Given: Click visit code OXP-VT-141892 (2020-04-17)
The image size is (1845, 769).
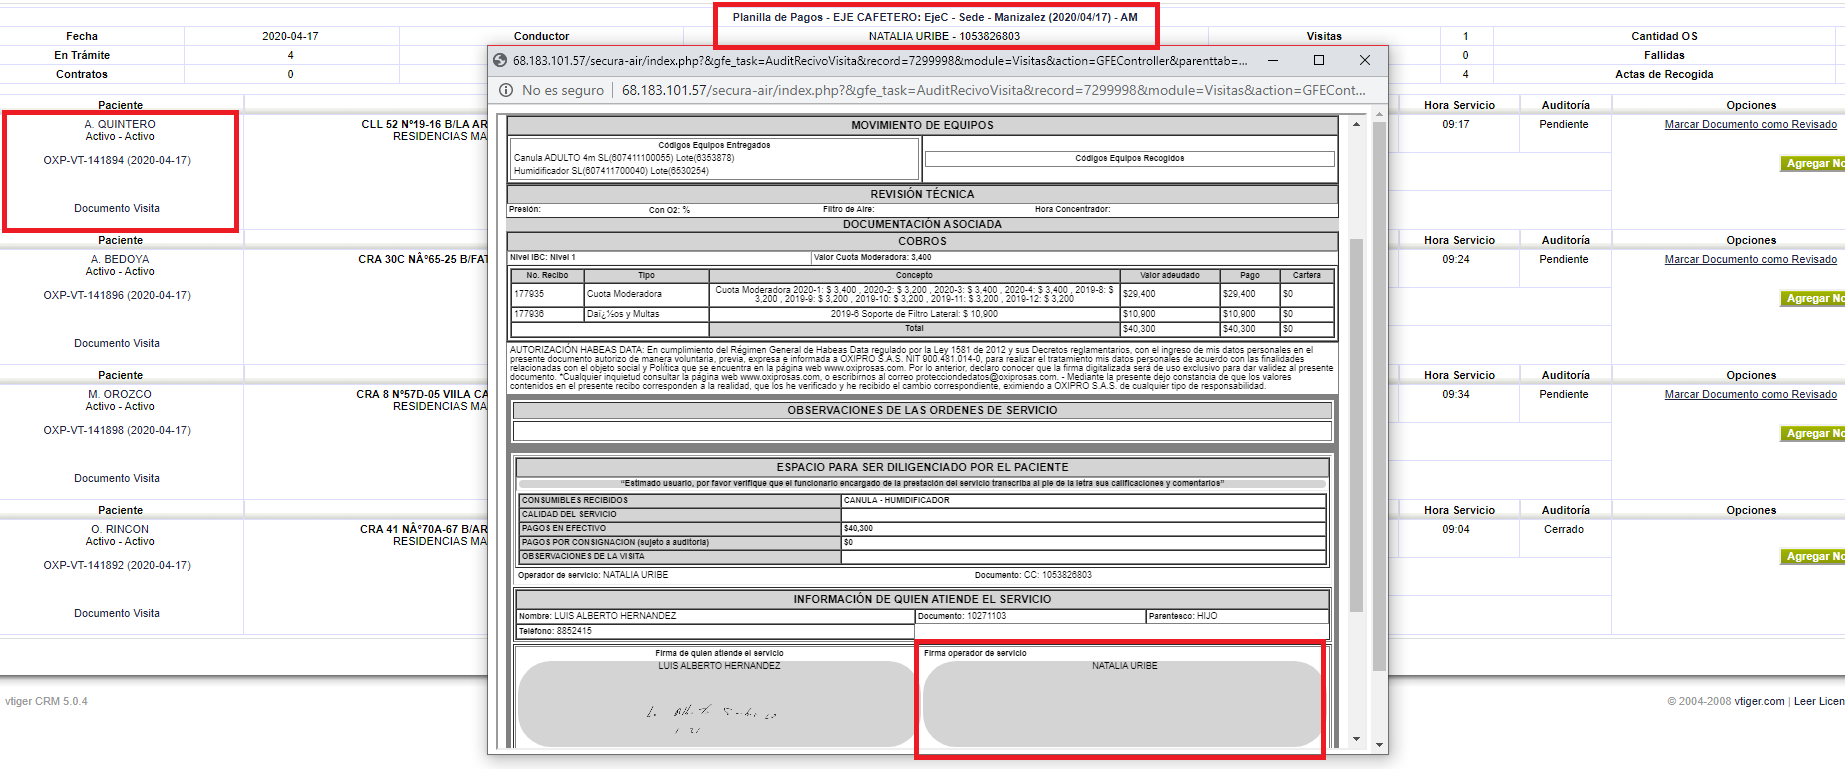Looking at the screenshot, I should [117, 565].
